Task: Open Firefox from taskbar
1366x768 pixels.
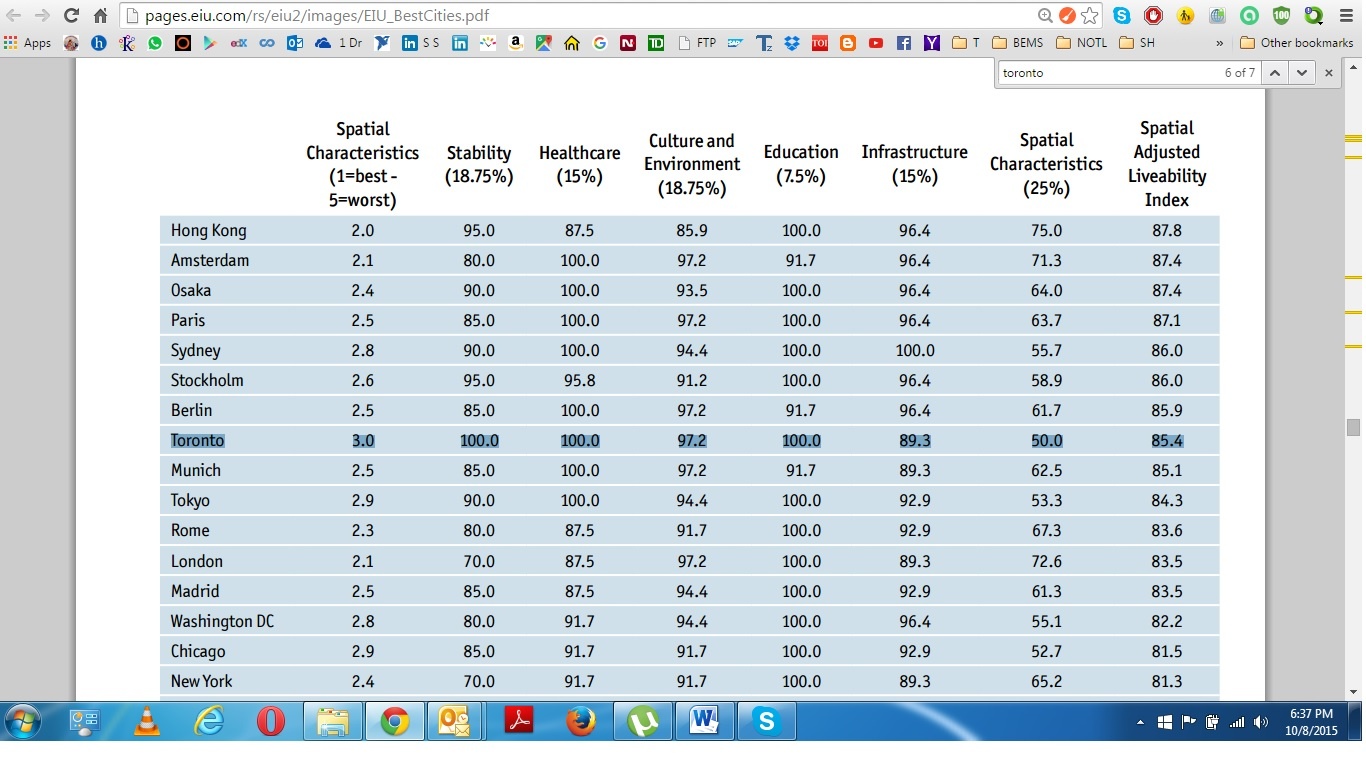Action: 580,721
